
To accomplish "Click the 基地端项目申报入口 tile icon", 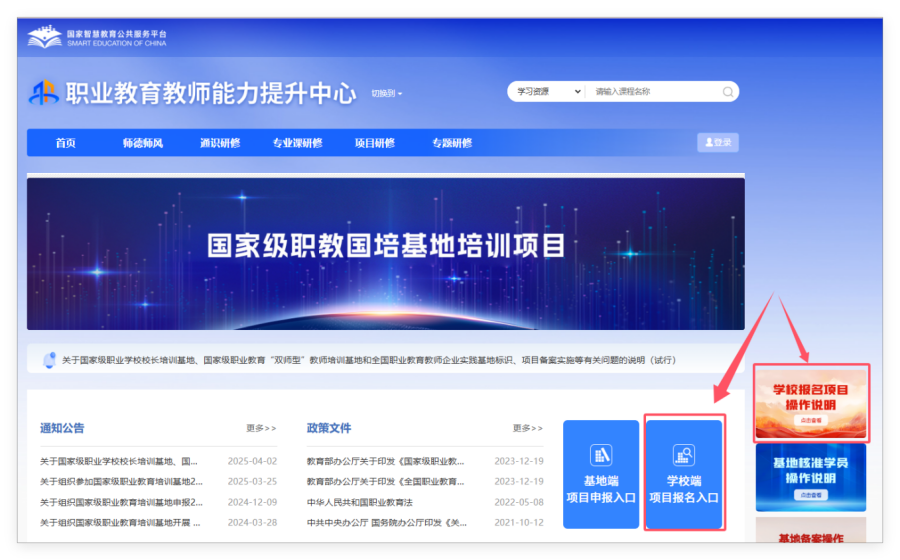I will point(601,455).
